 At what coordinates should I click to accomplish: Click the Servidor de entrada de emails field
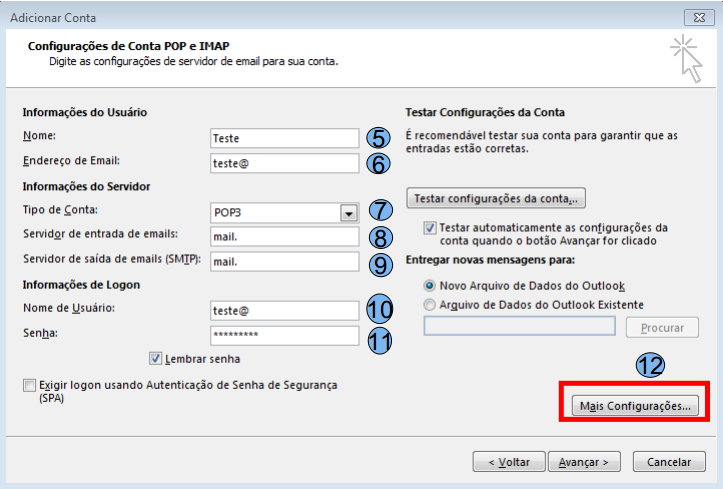coord(284,237)
